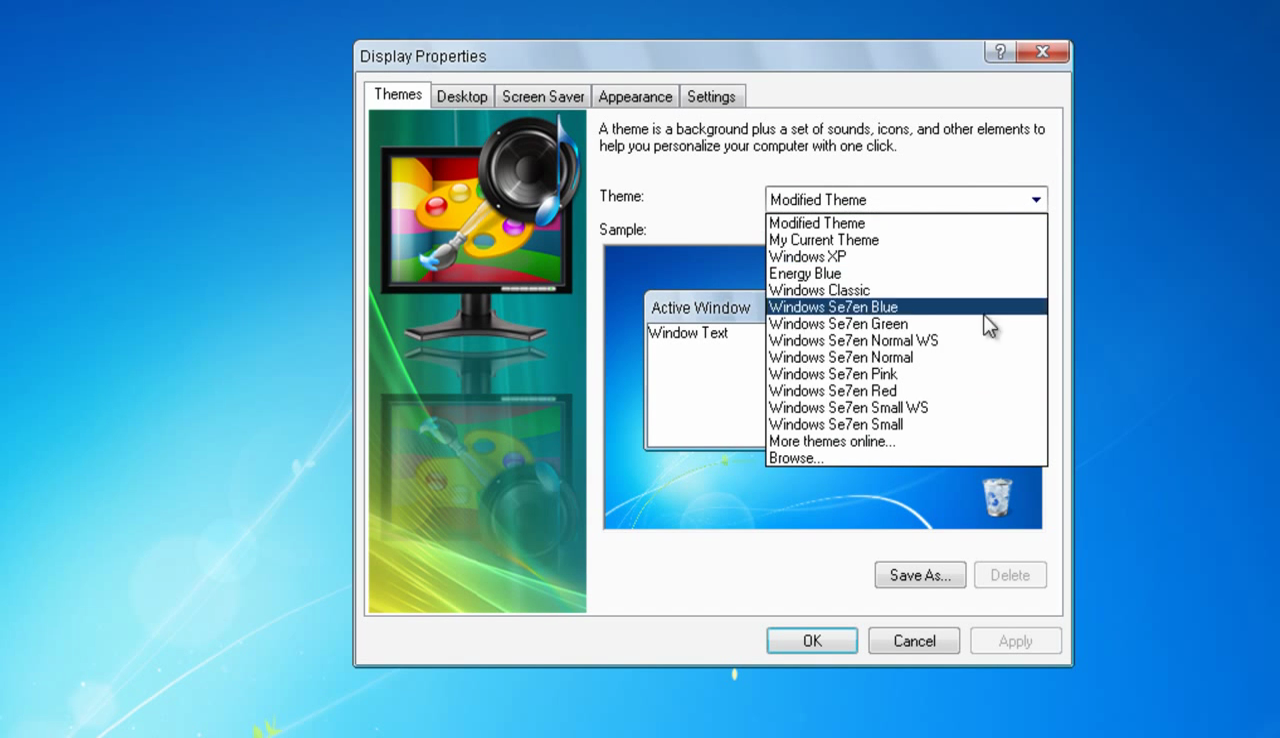
Task: Click the Apply button
Action: 1015,641
